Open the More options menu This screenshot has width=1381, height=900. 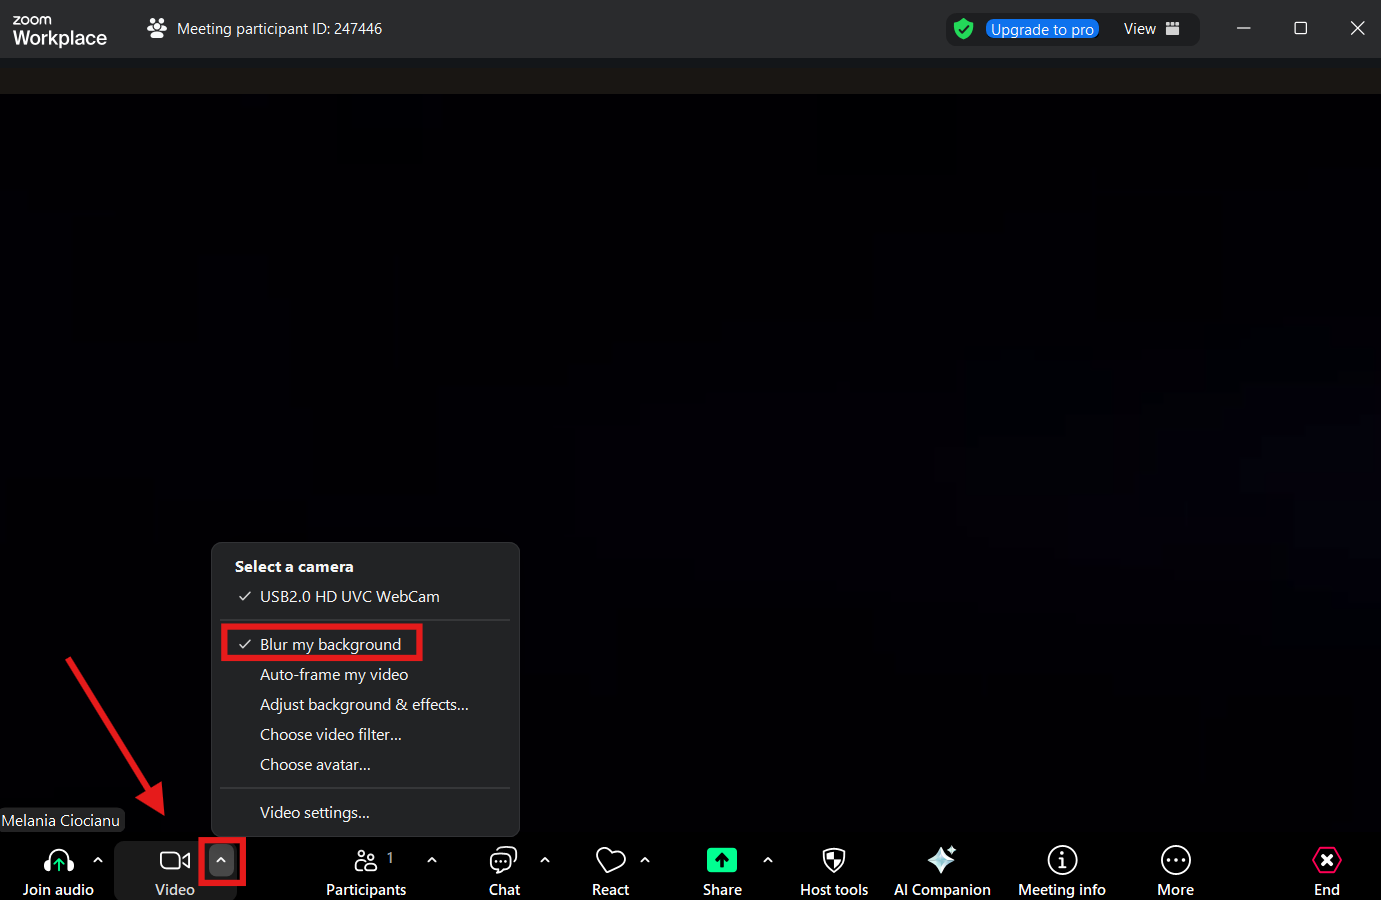pos(1175,861)
